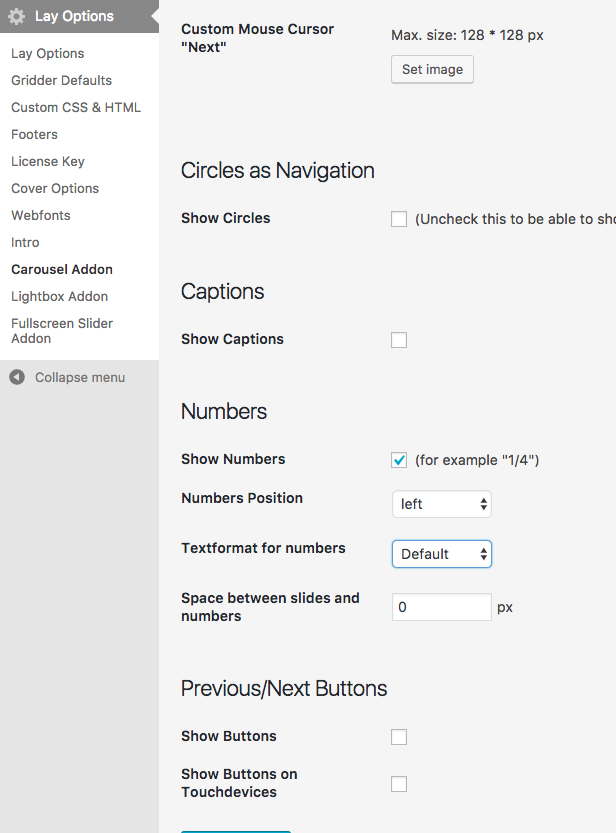Open Cover Options page
The height and width of the screenshot is (833, 616).
click(x=55, y=188)
